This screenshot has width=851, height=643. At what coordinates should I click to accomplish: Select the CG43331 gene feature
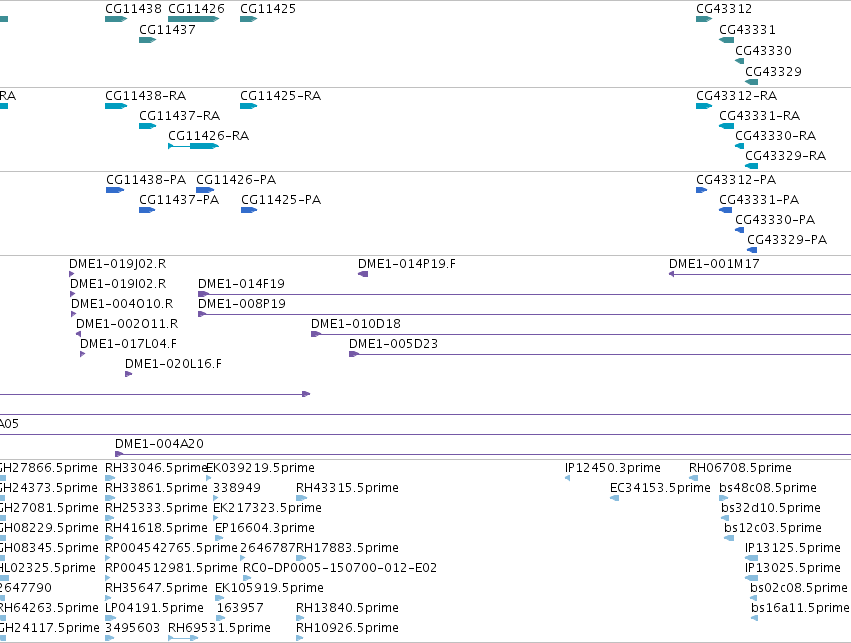click(726, 40)
